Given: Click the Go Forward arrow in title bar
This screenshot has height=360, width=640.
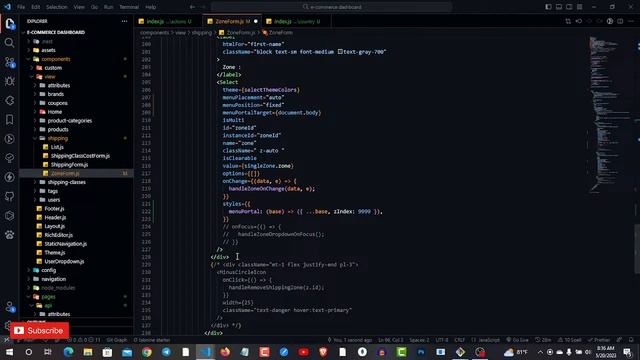Looking at the screenshot, I should pos(203,7).
